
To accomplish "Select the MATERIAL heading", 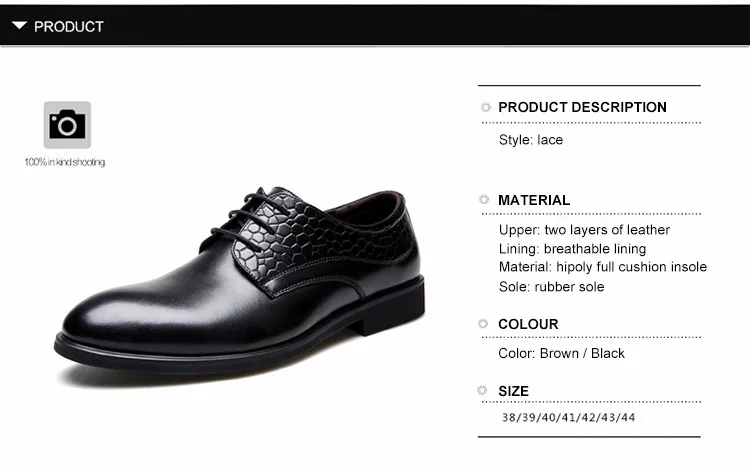I will tap(534, 200).
